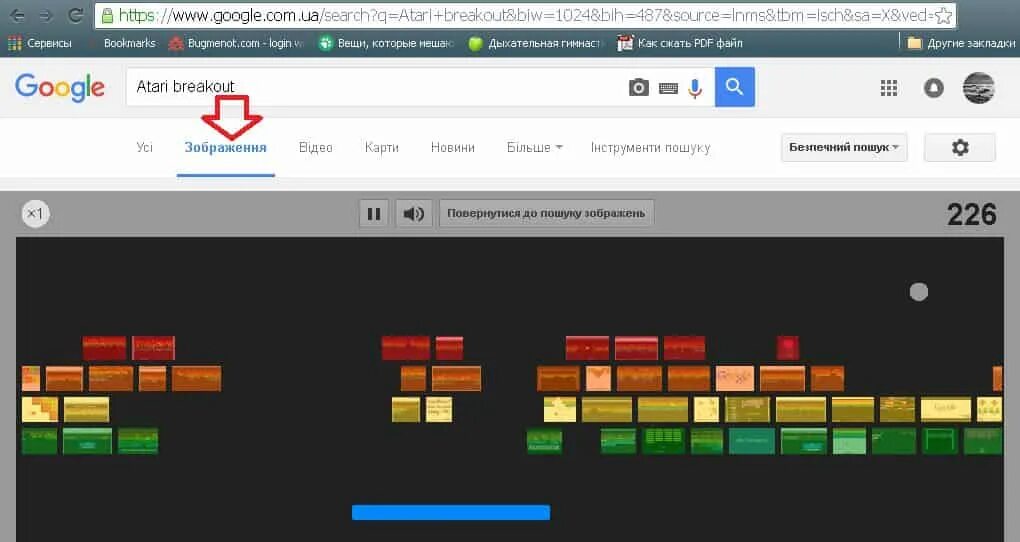
Task: Search by image with camera icon
Action: click(639, 87)
